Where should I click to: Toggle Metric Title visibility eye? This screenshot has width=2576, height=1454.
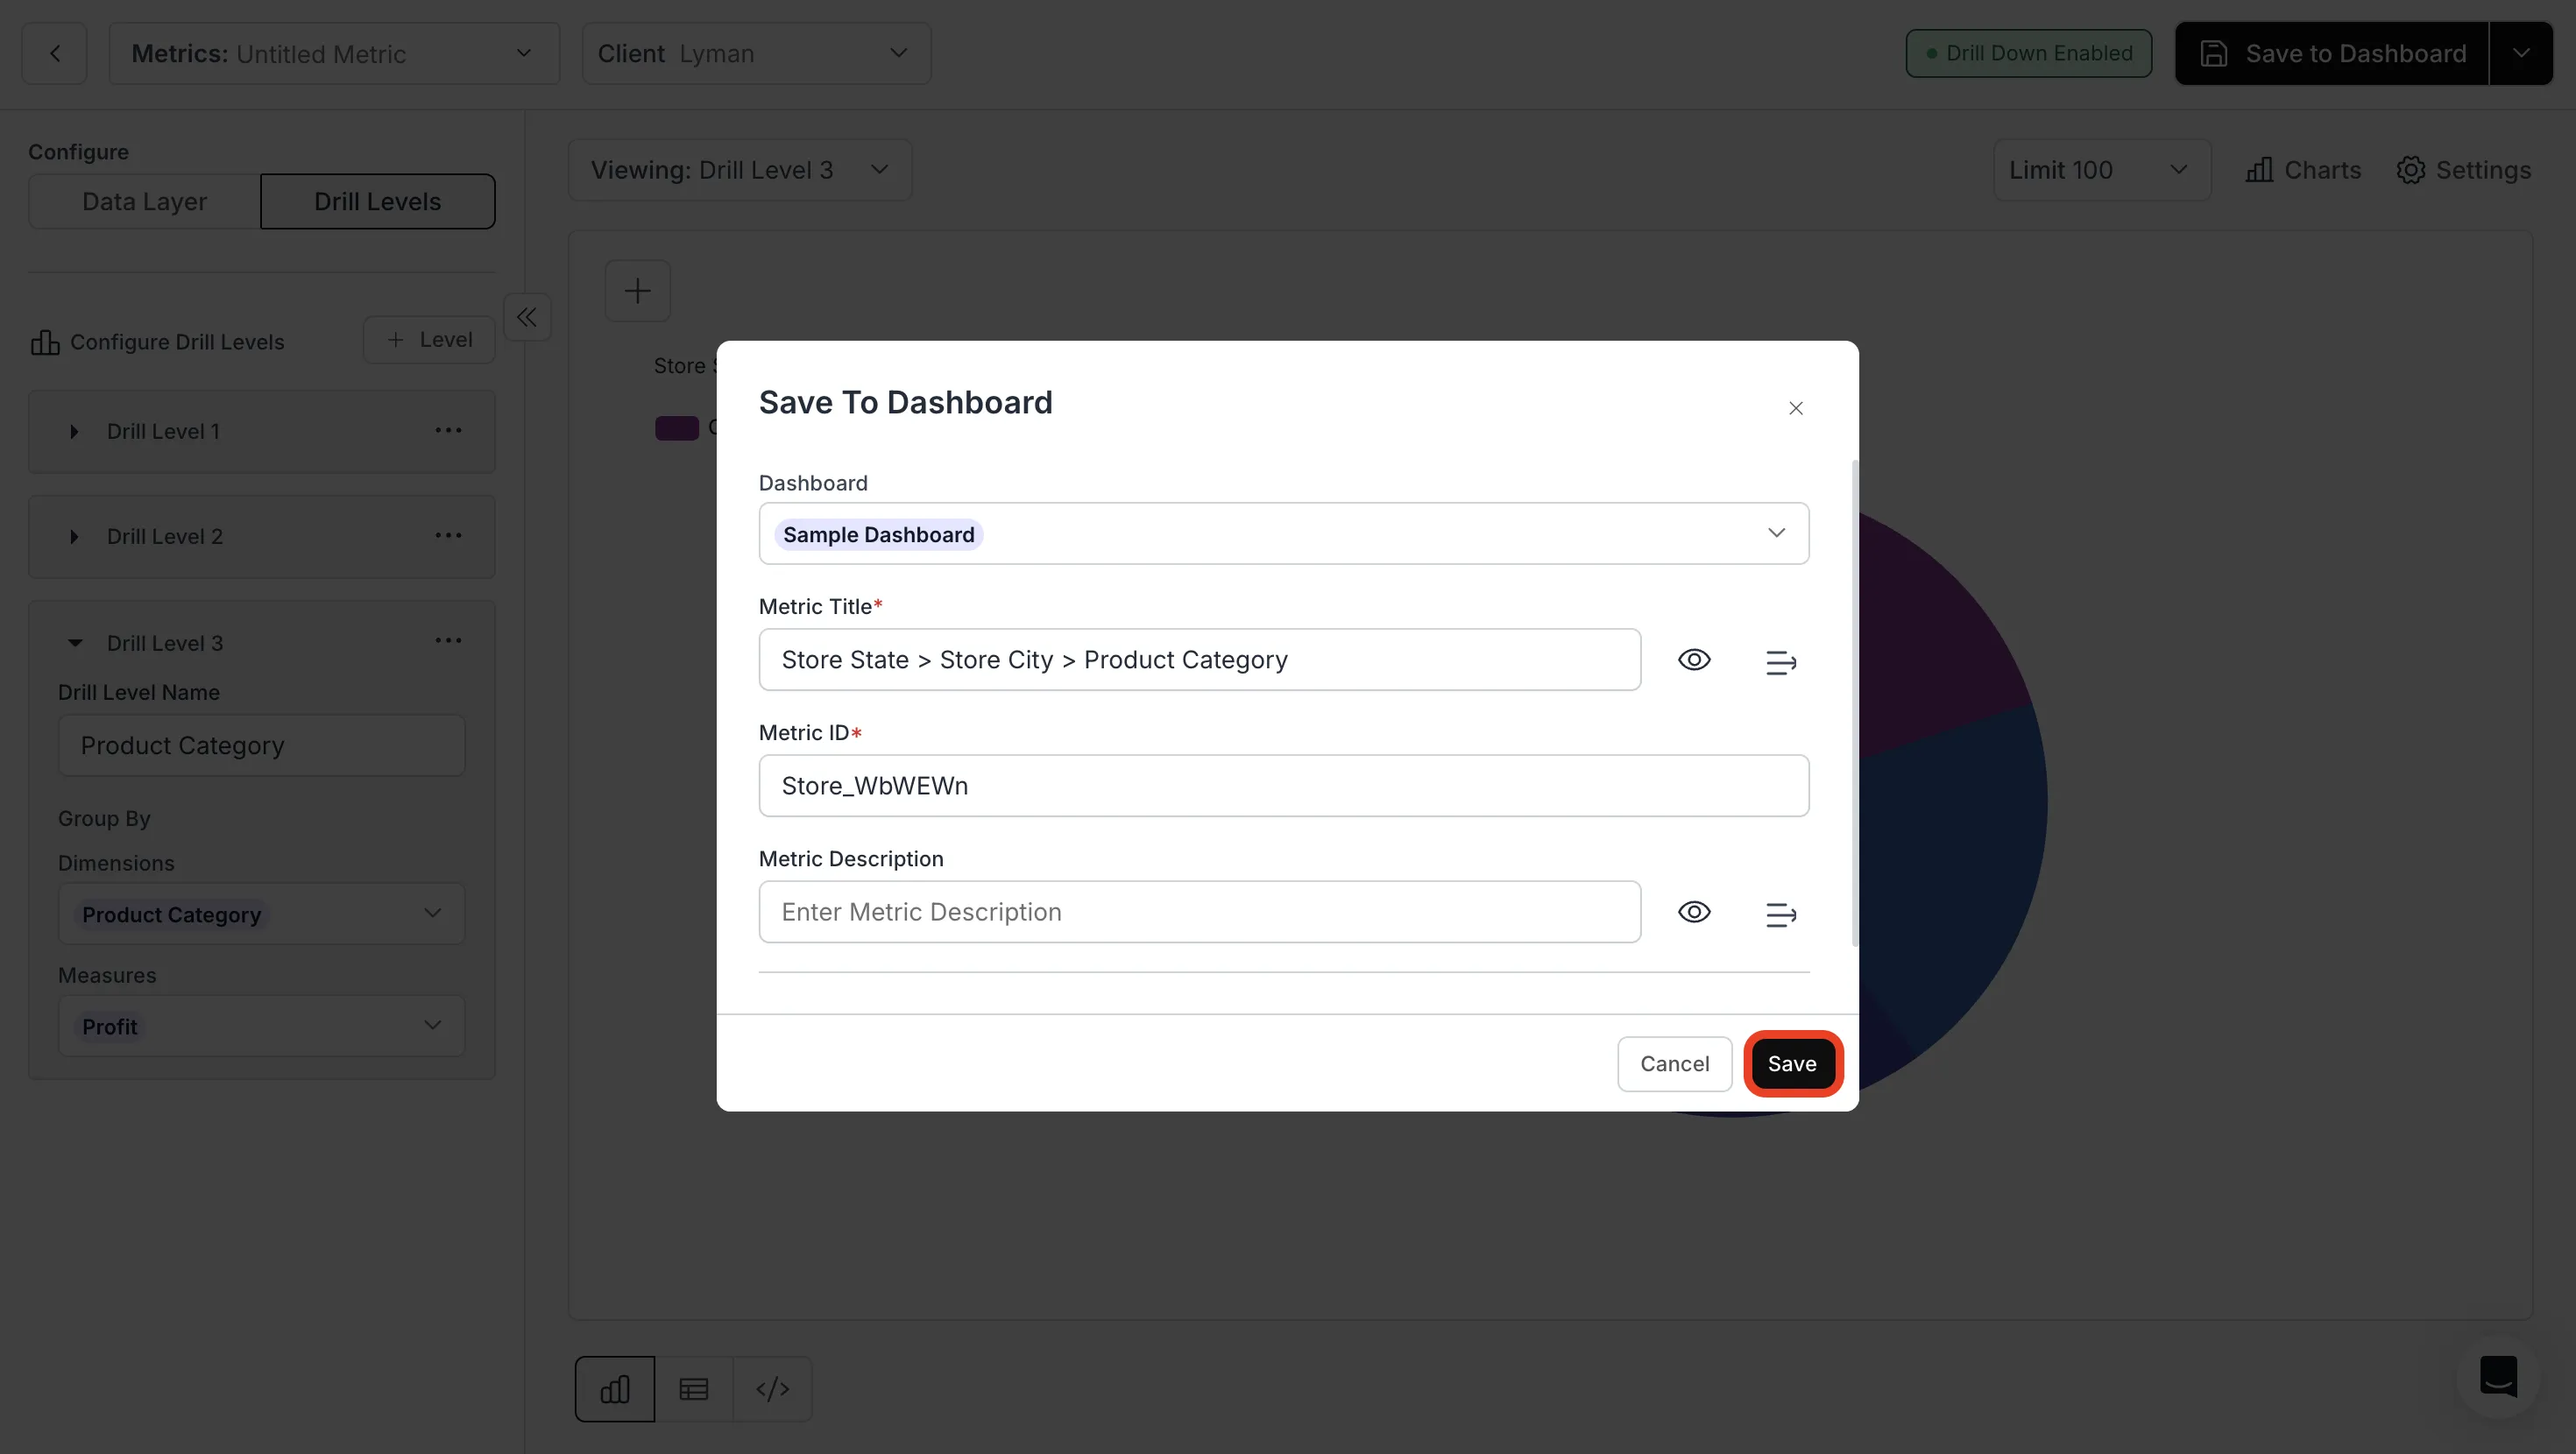click(x=1694, y=660)
